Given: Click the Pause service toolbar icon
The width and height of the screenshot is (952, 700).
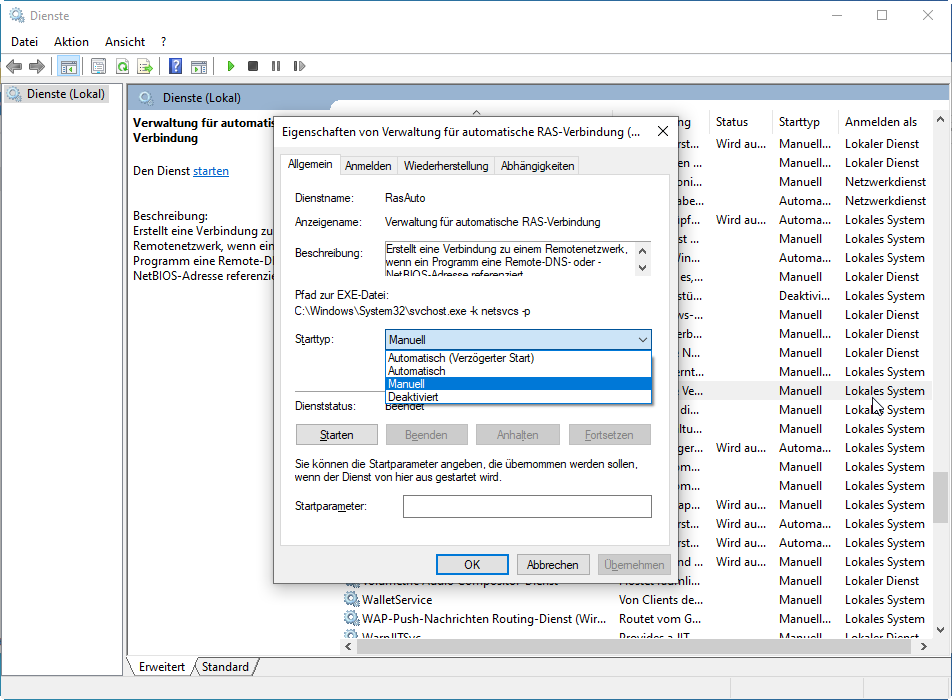Looking at the screenshot, I should click(276, 66).
